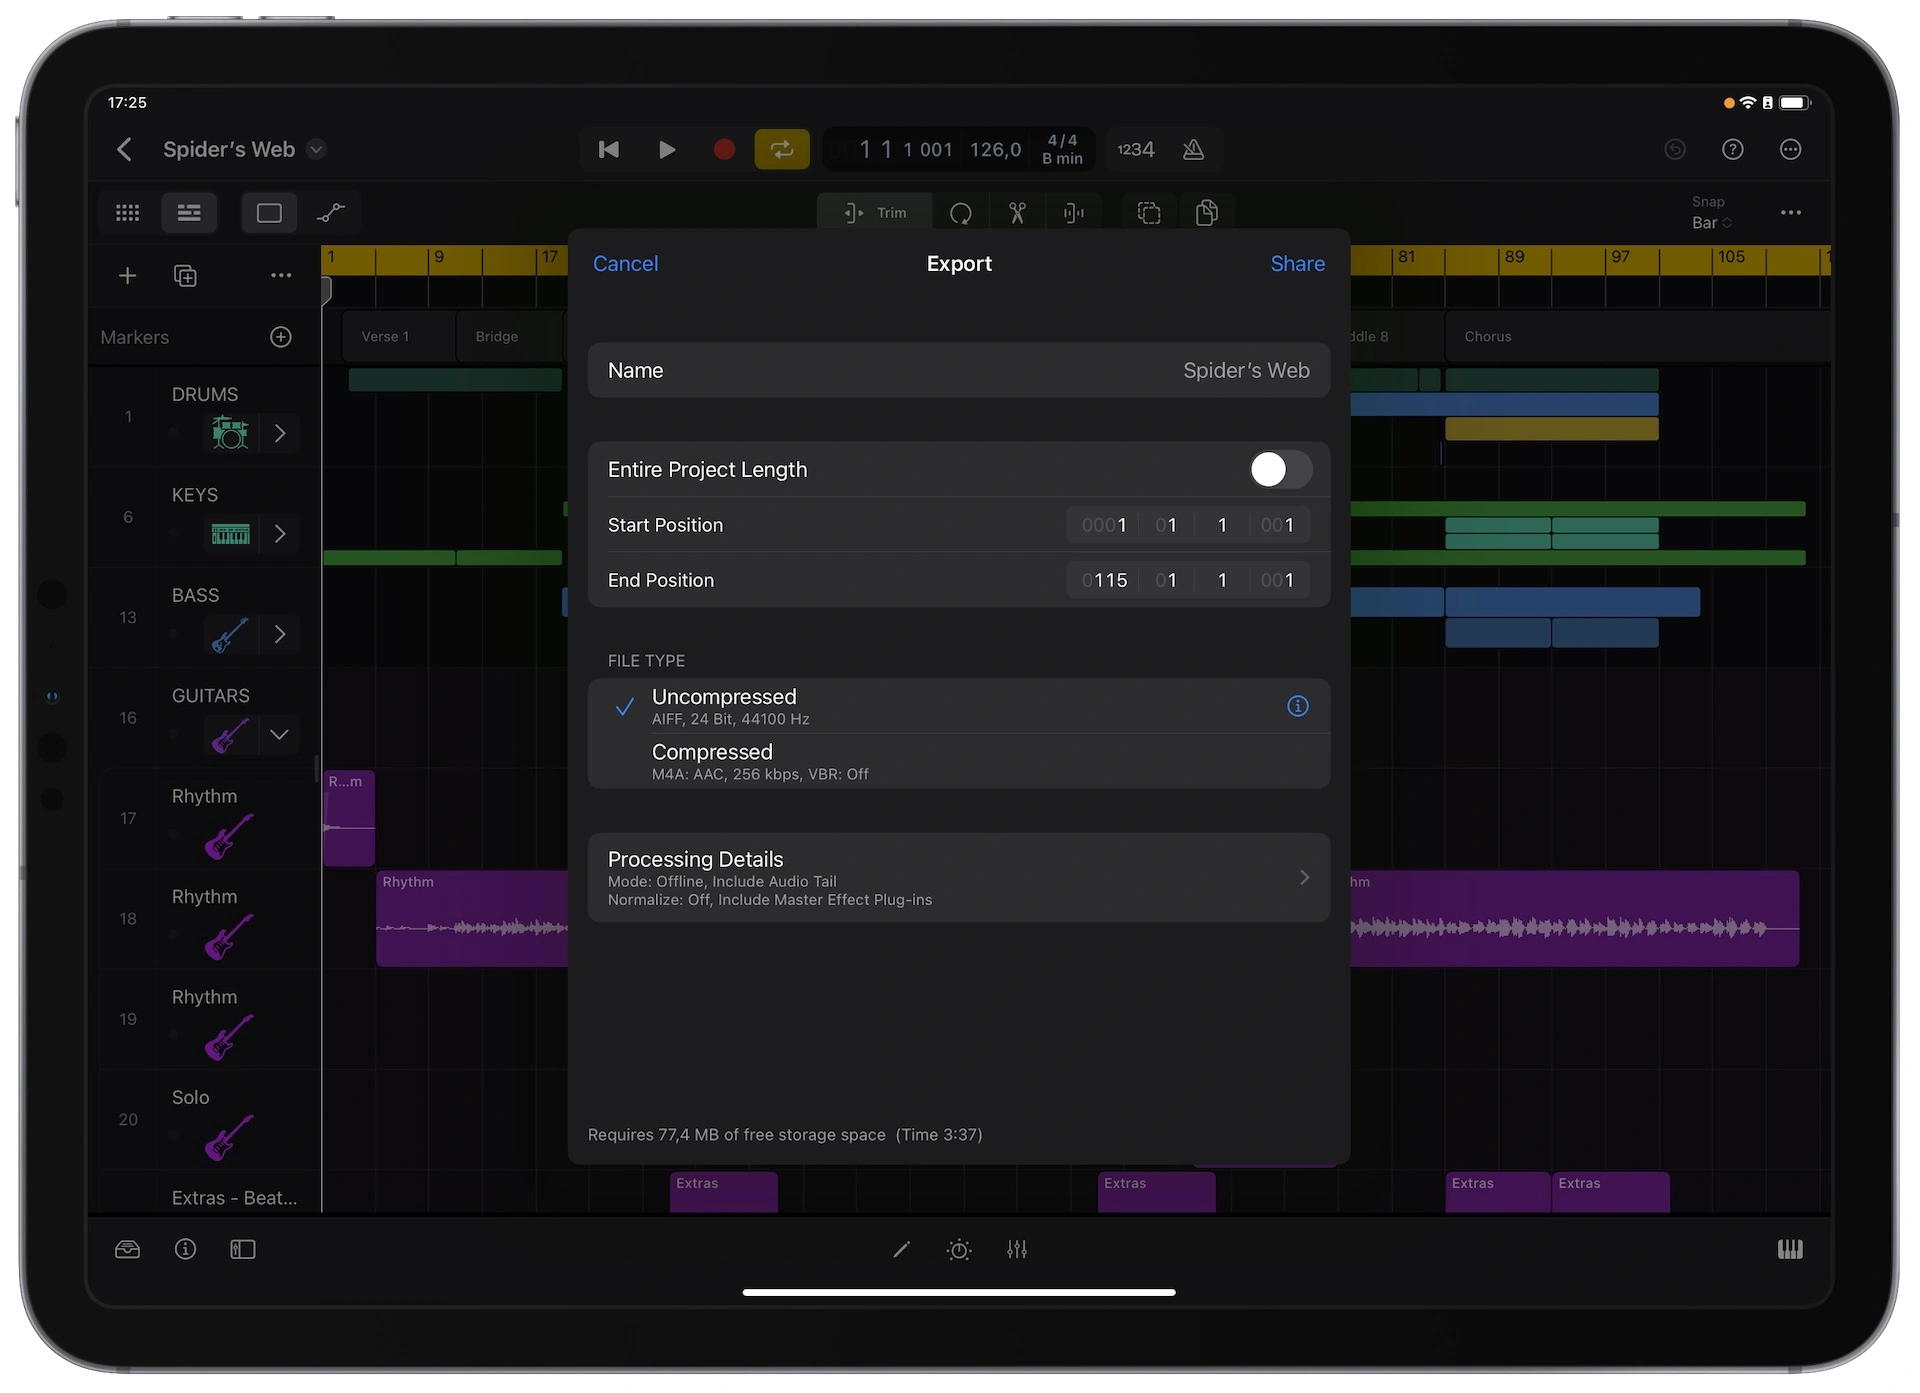Screen dimensions: 1920x1393
Task: Select the first Extras region
Action: 724,1192
